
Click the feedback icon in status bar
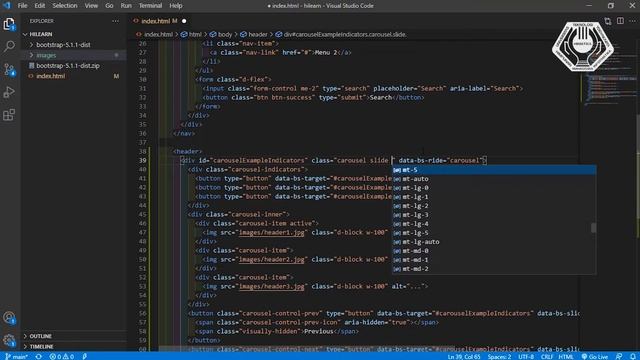(619, 356)
